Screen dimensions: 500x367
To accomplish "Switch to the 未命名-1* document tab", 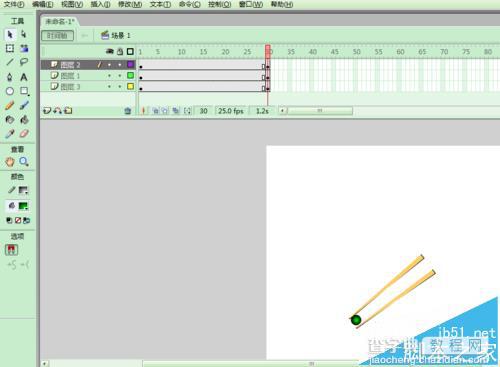I will [60, 22].
